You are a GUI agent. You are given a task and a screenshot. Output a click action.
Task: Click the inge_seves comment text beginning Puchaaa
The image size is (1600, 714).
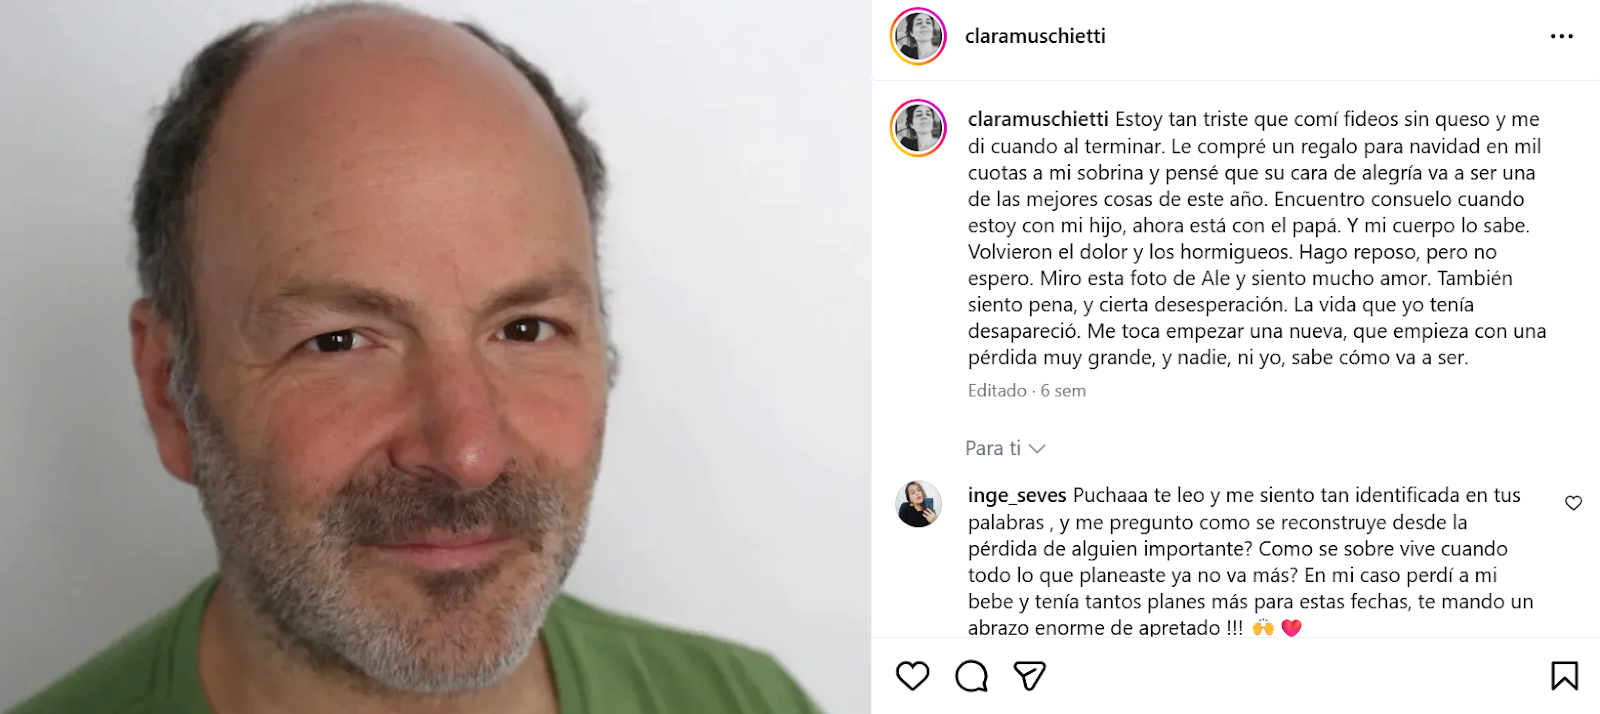1250,561
